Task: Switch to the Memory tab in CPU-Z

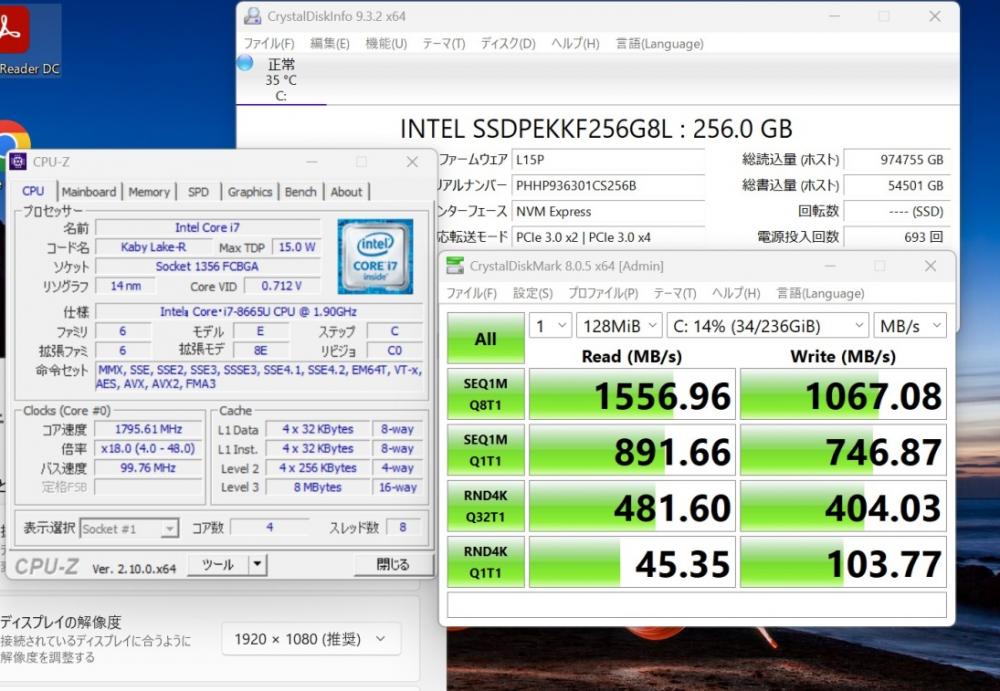Action: coord(149,192)
